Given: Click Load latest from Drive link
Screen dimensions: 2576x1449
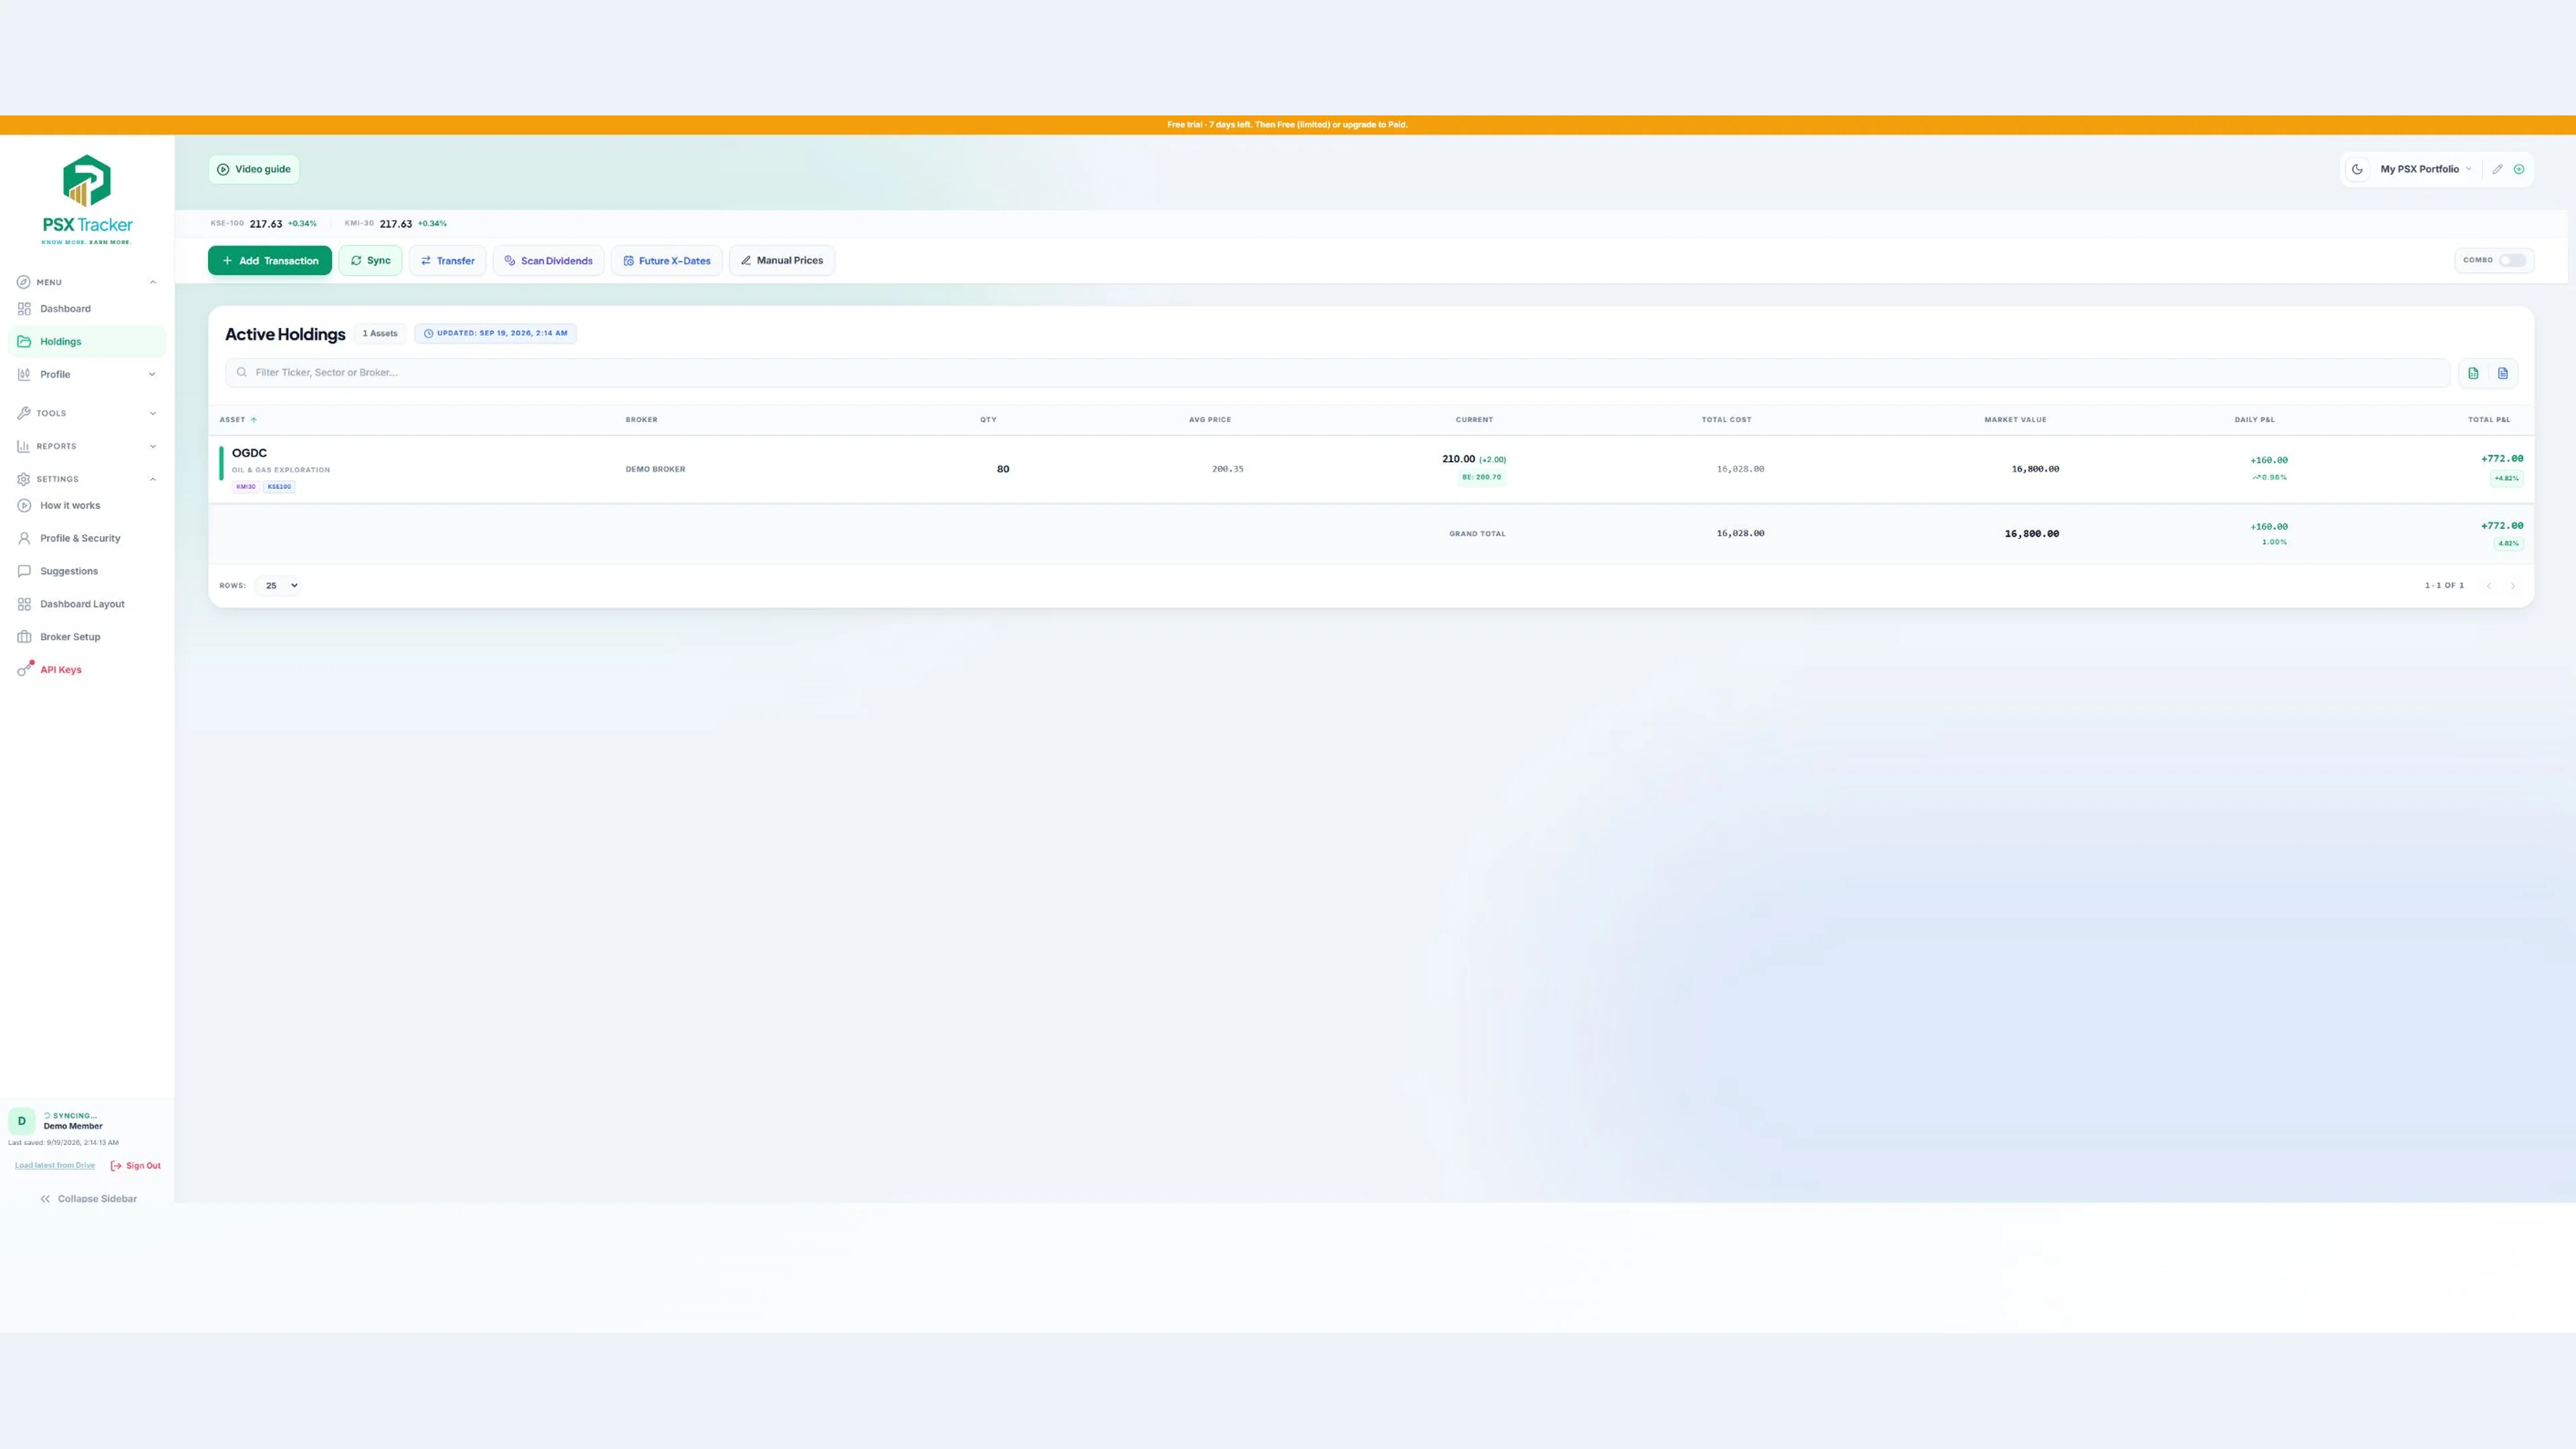Looking at the screenshot, I should 55,1165.
